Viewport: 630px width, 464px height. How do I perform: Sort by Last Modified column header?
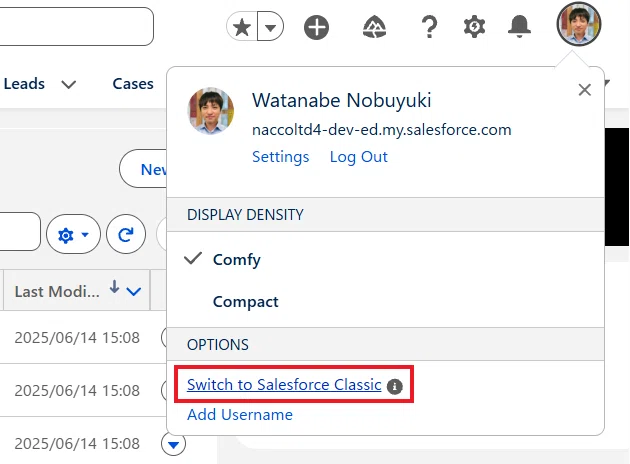(57, 291)
